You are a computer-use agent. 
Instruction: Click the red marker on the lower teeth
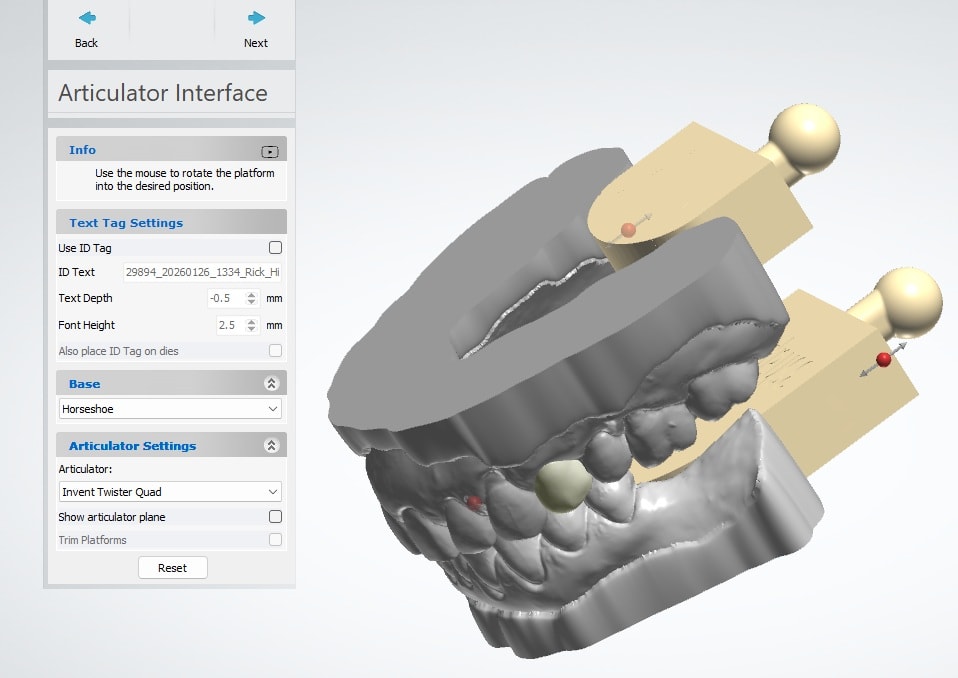click(474, 503)
